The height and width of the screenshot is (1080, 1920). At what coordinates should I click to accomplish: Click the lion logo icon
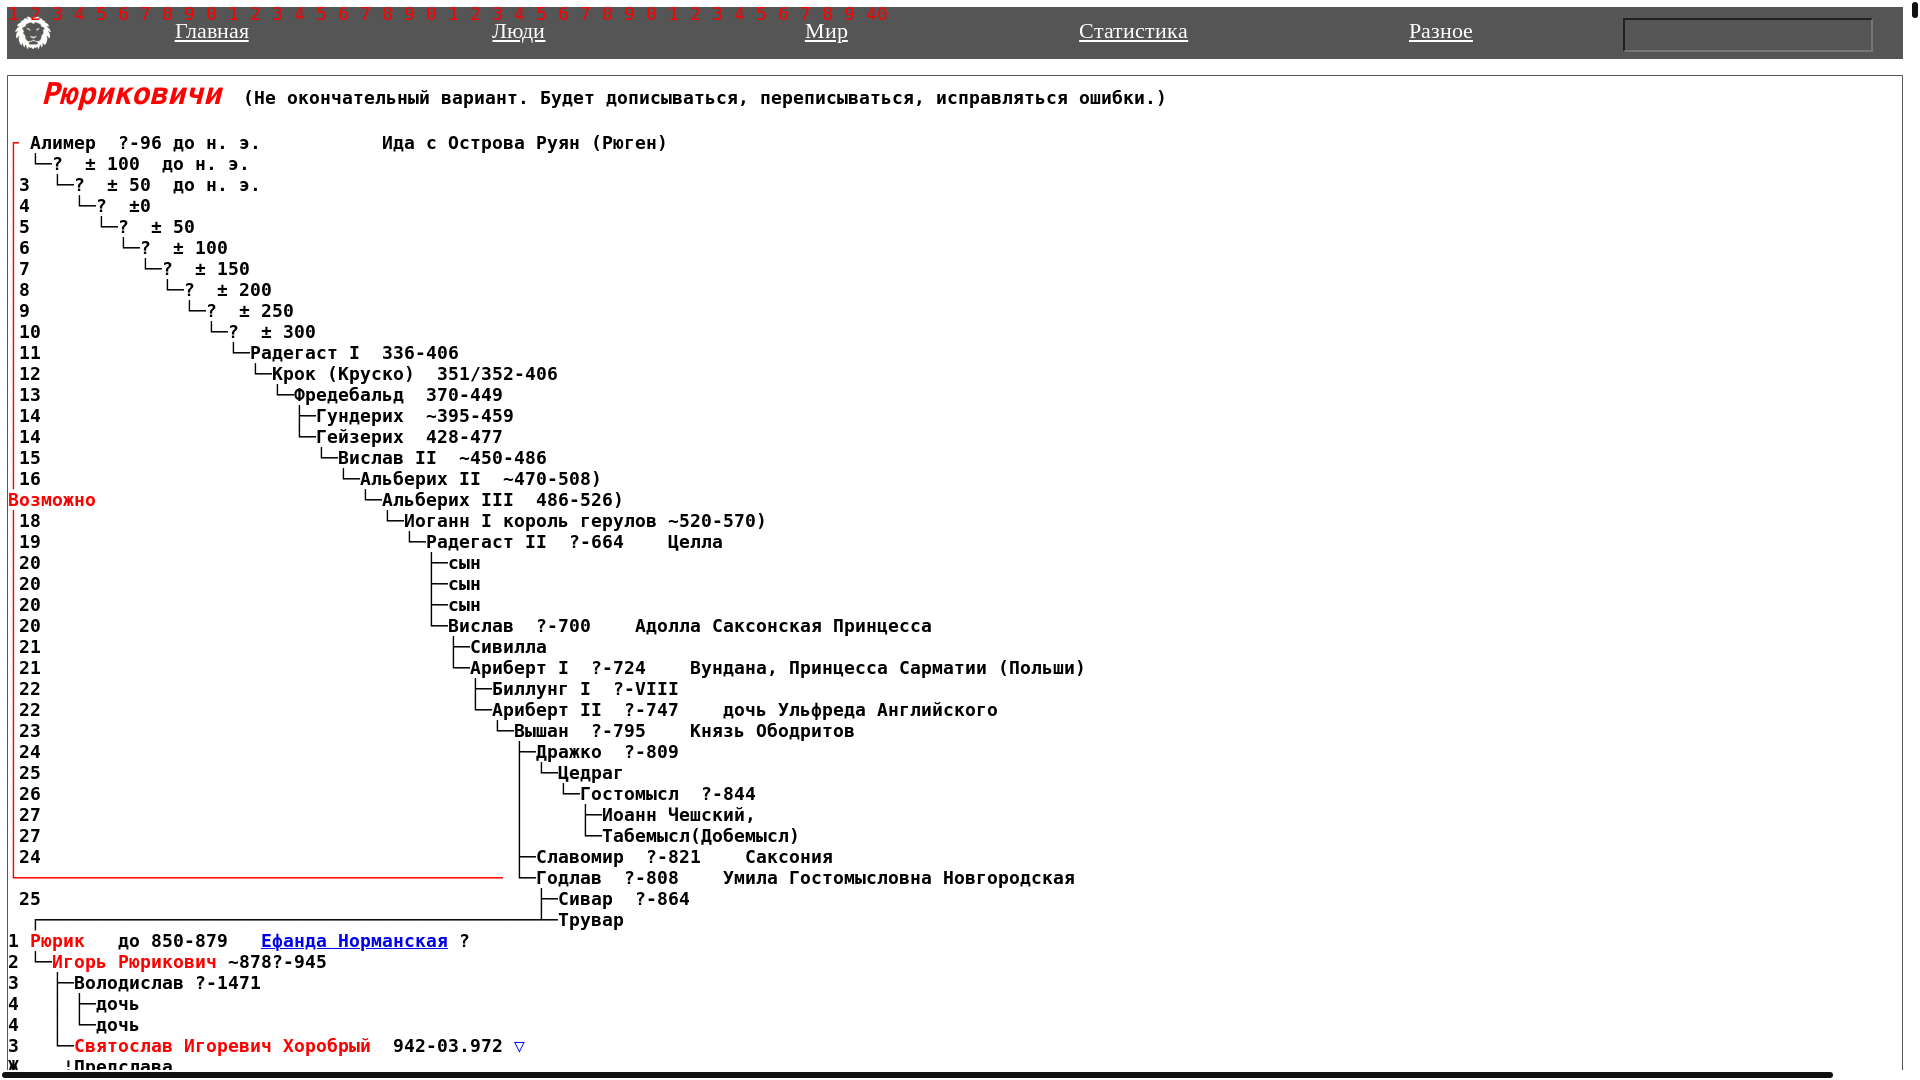pos(33,33)
